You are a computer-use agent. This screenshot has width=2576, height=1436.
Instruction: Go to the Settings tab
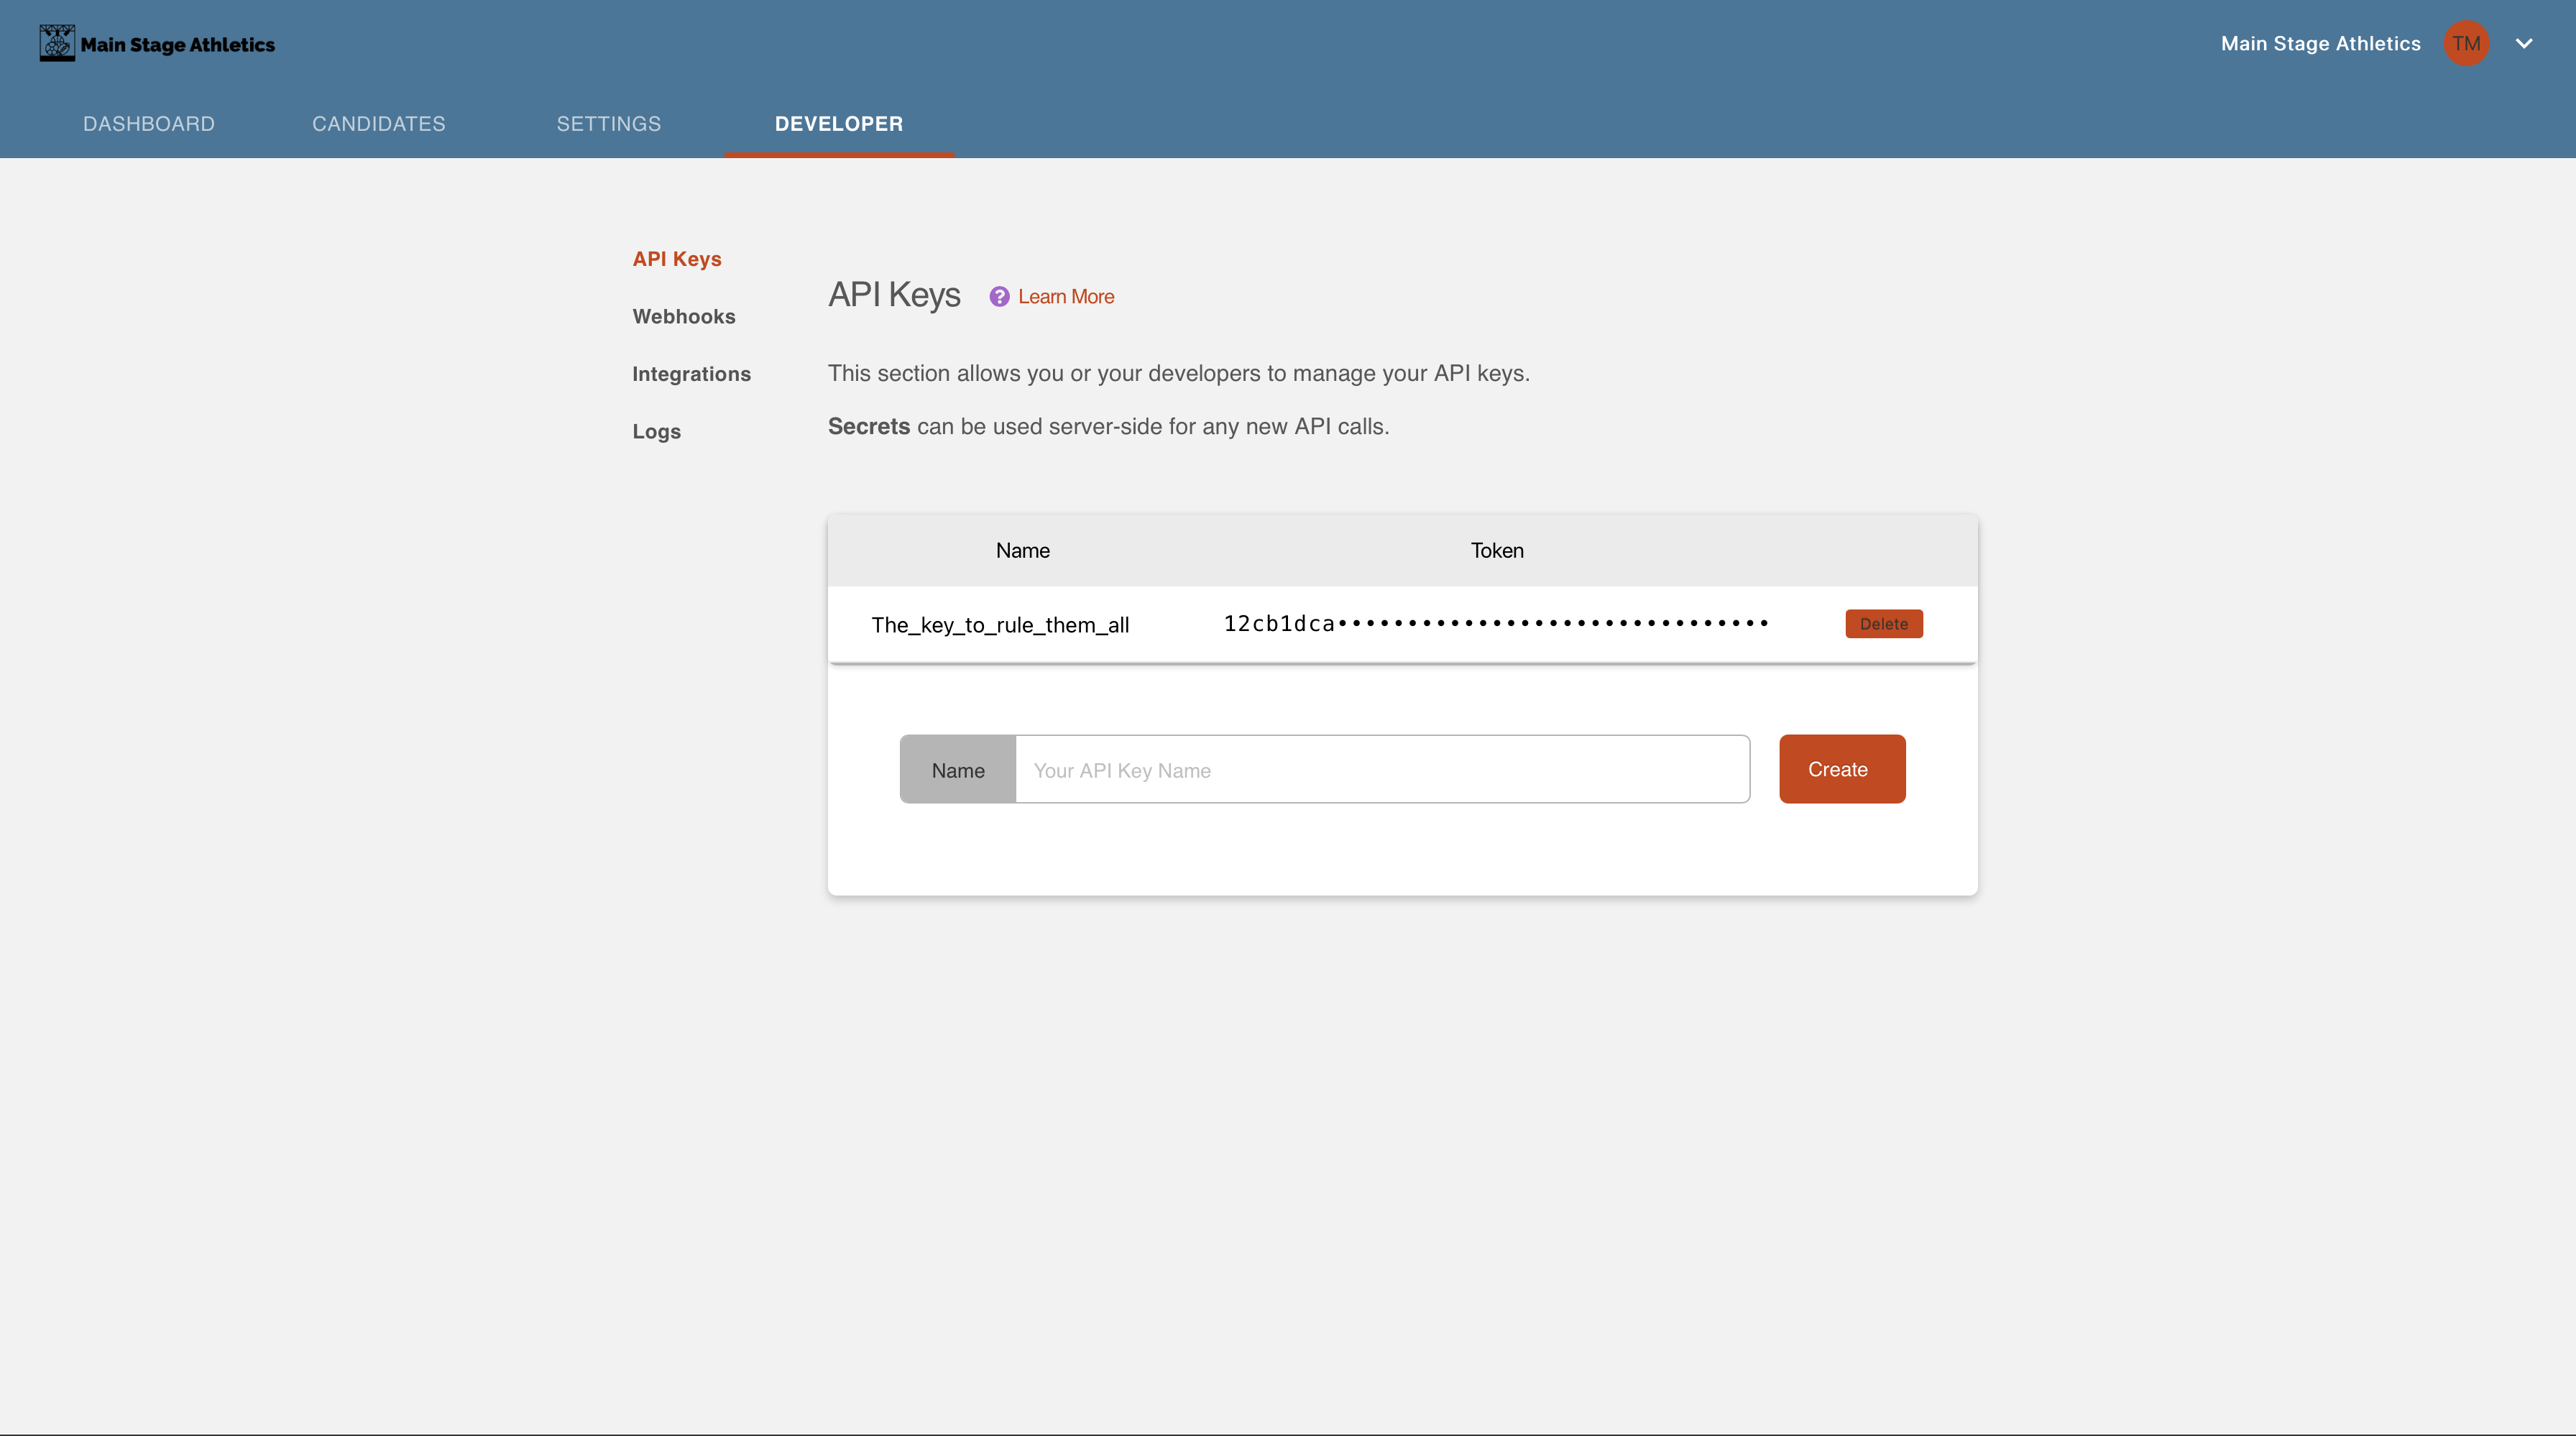pyautogui.click(x=608, y=124)
